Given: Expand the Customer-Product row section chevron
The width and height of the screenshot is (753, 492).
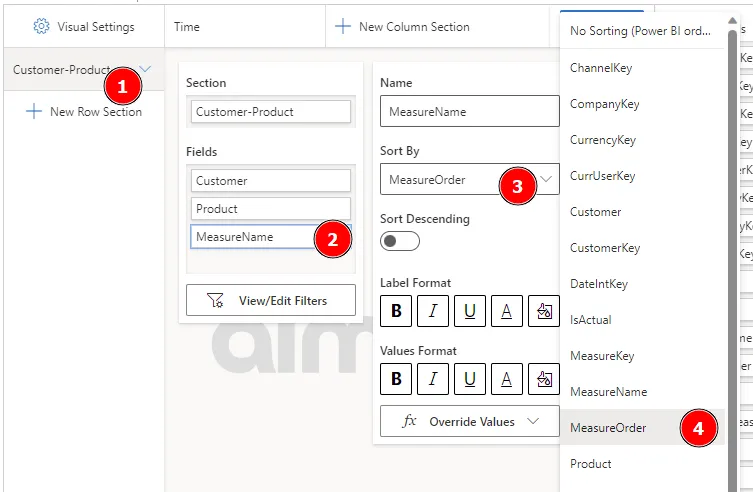Looking at the screenshot, I should pyautogui.click(x=146, y=70).
